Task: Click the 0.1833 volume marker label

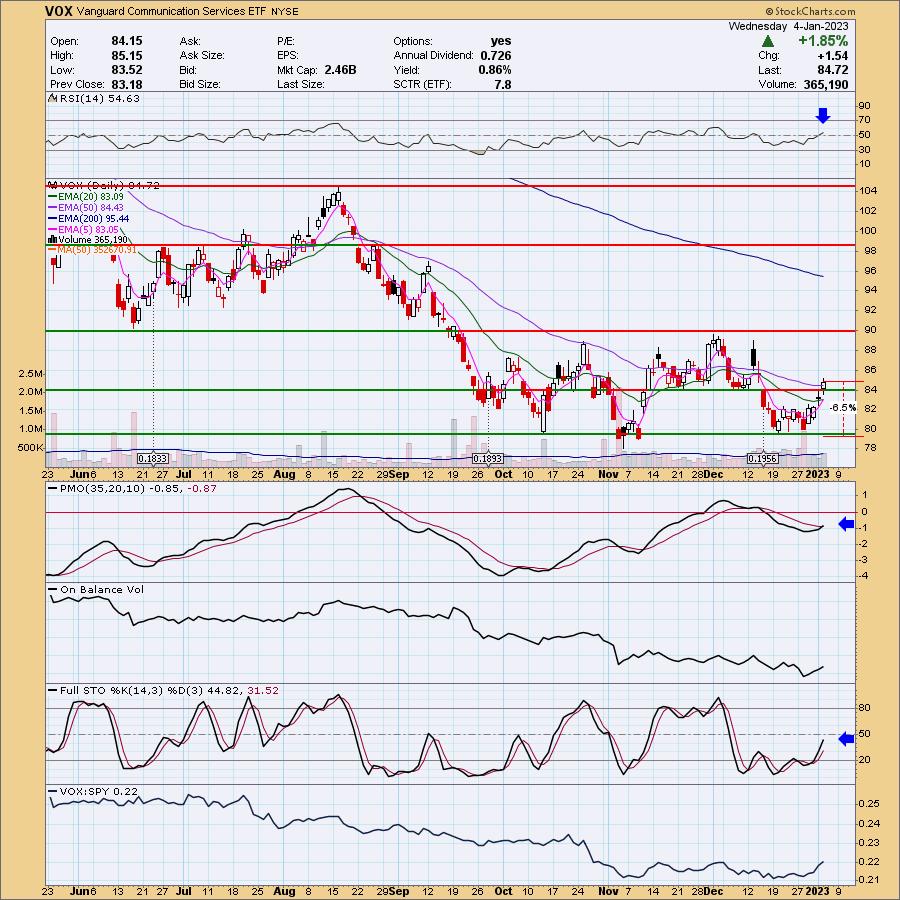Action: 153,459
